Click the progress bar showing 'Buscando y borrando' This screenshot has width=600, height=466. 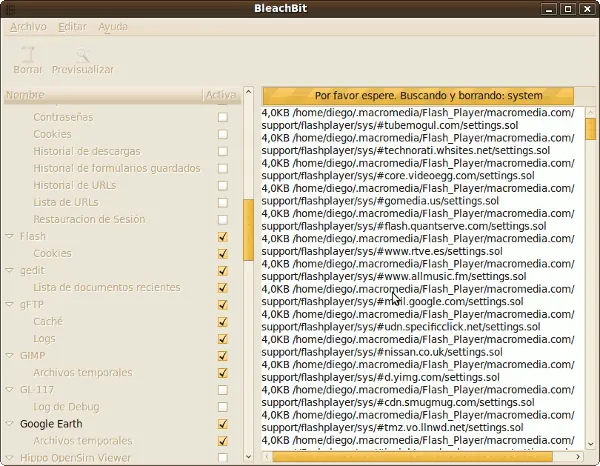(418, 96)
